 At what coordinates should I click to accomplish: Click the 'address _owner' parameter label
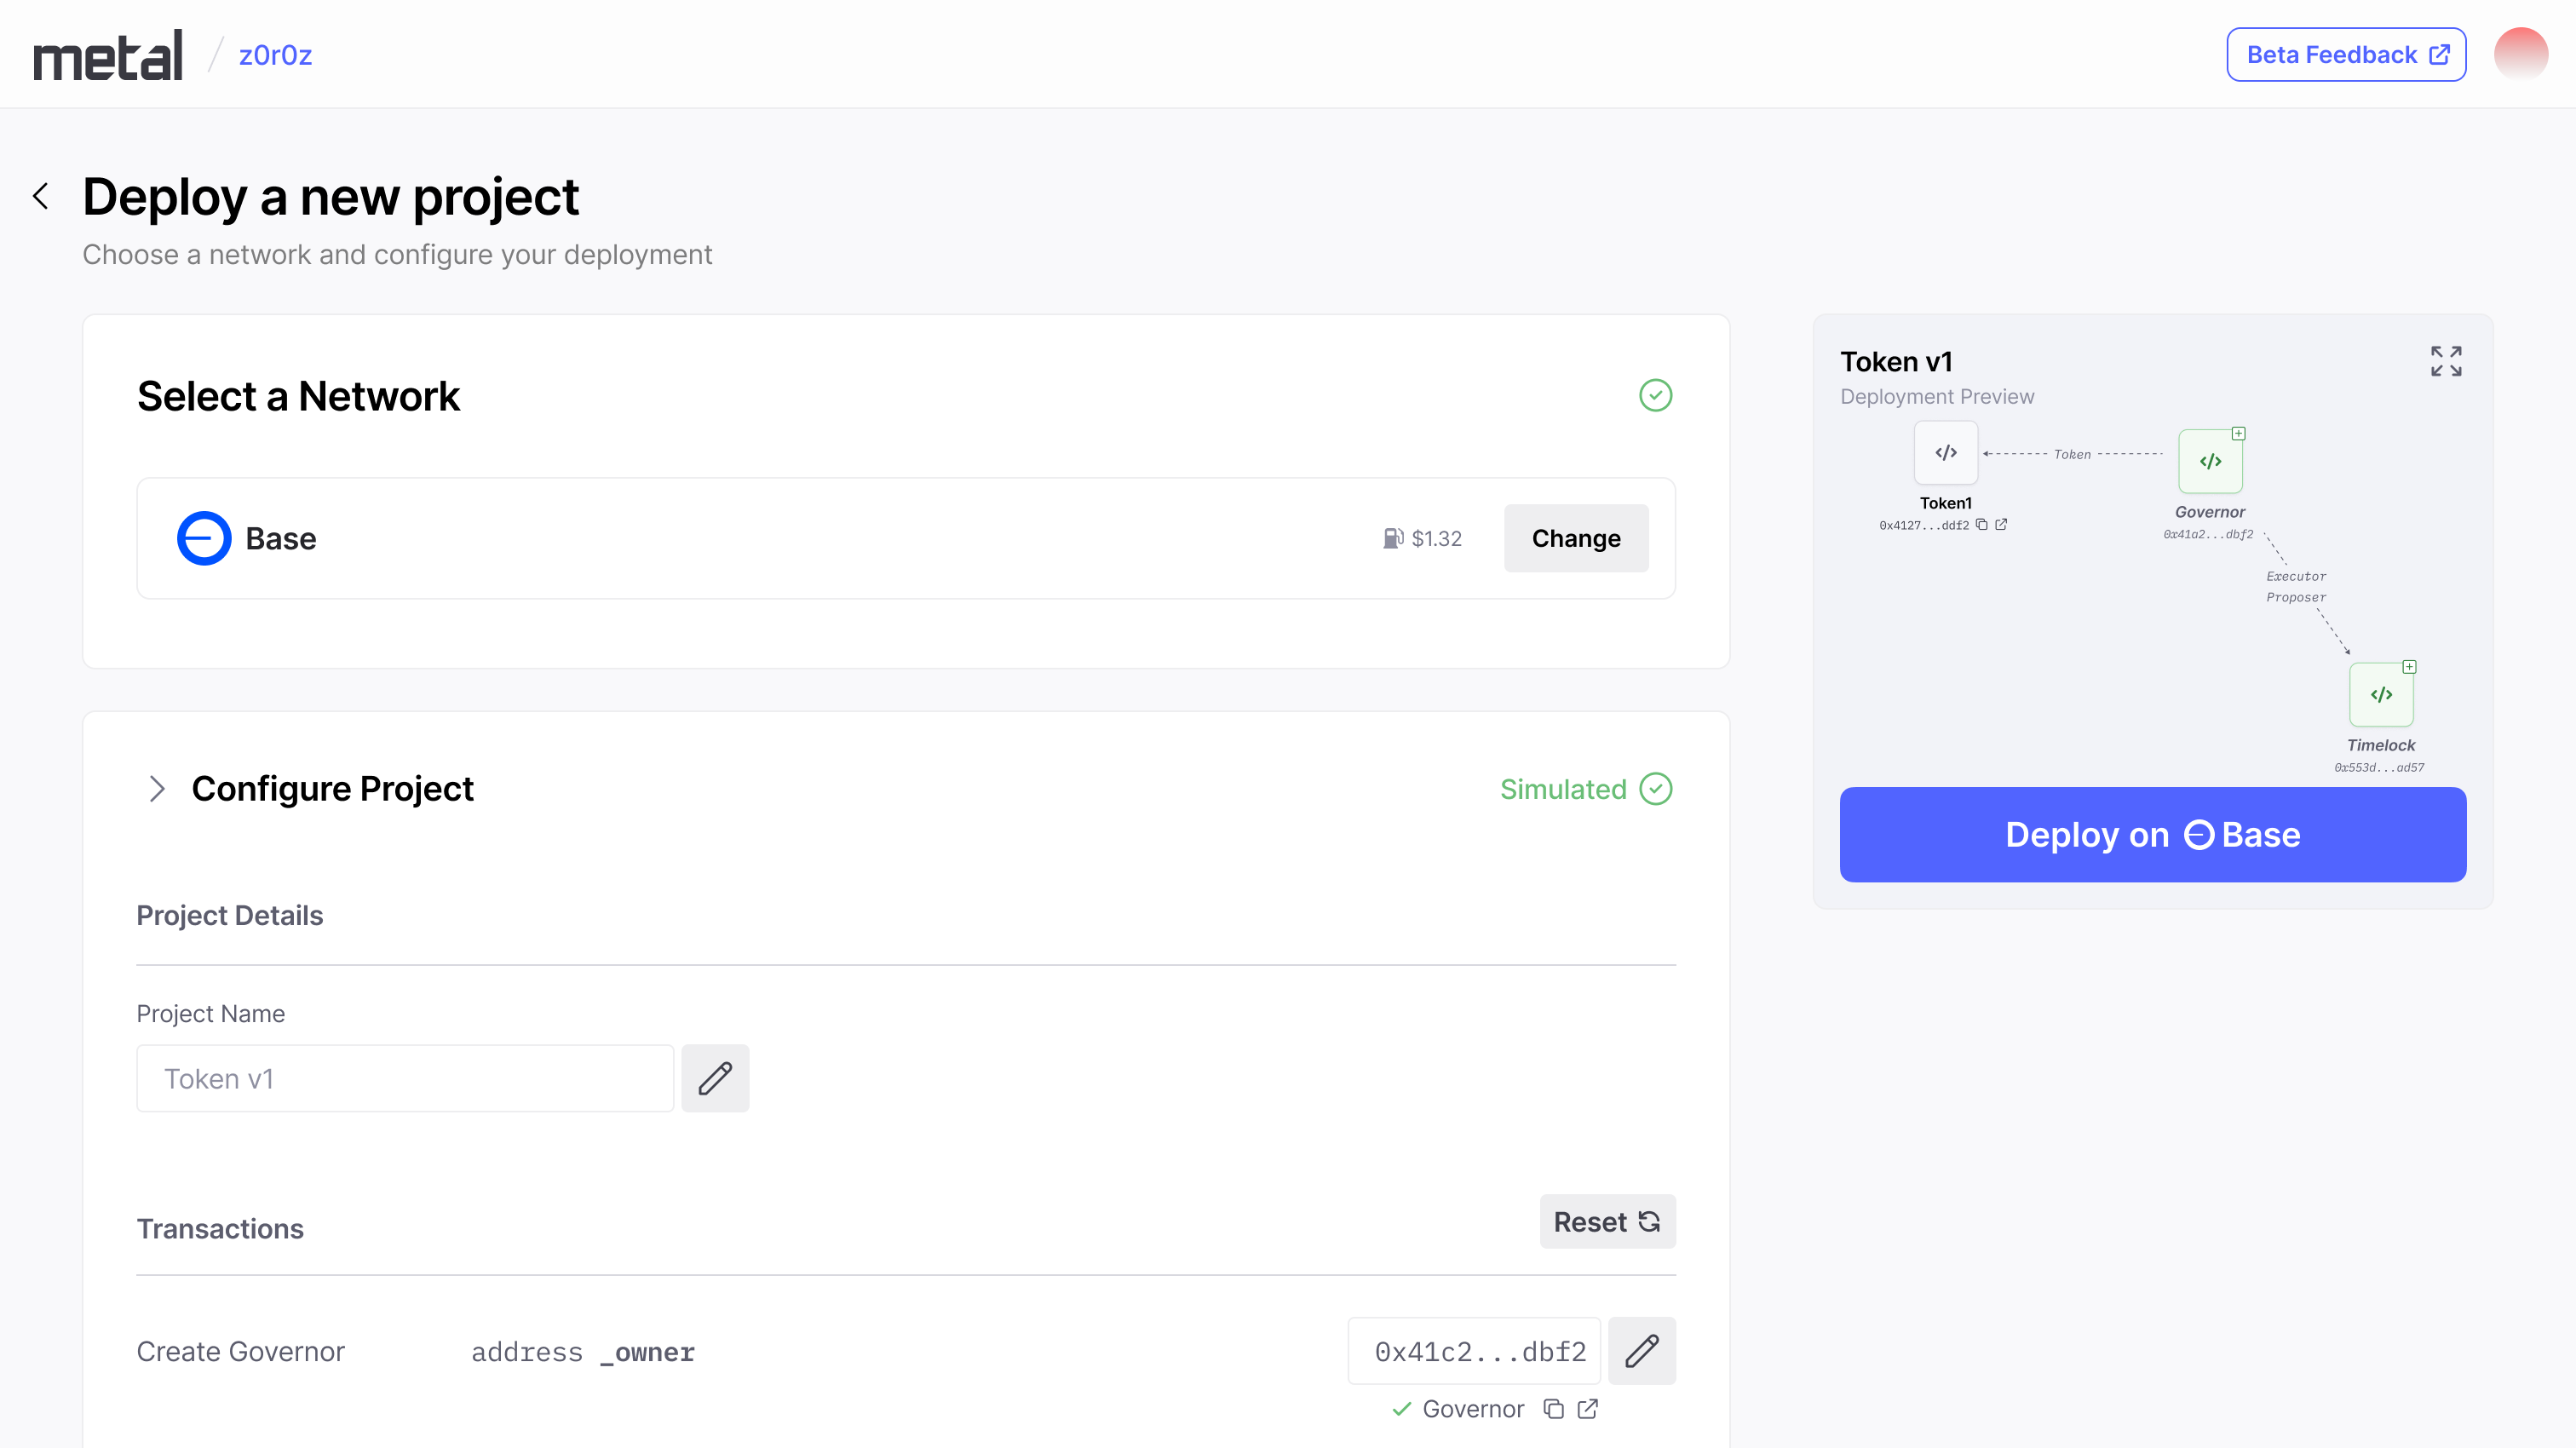(x=583, y=1353)
